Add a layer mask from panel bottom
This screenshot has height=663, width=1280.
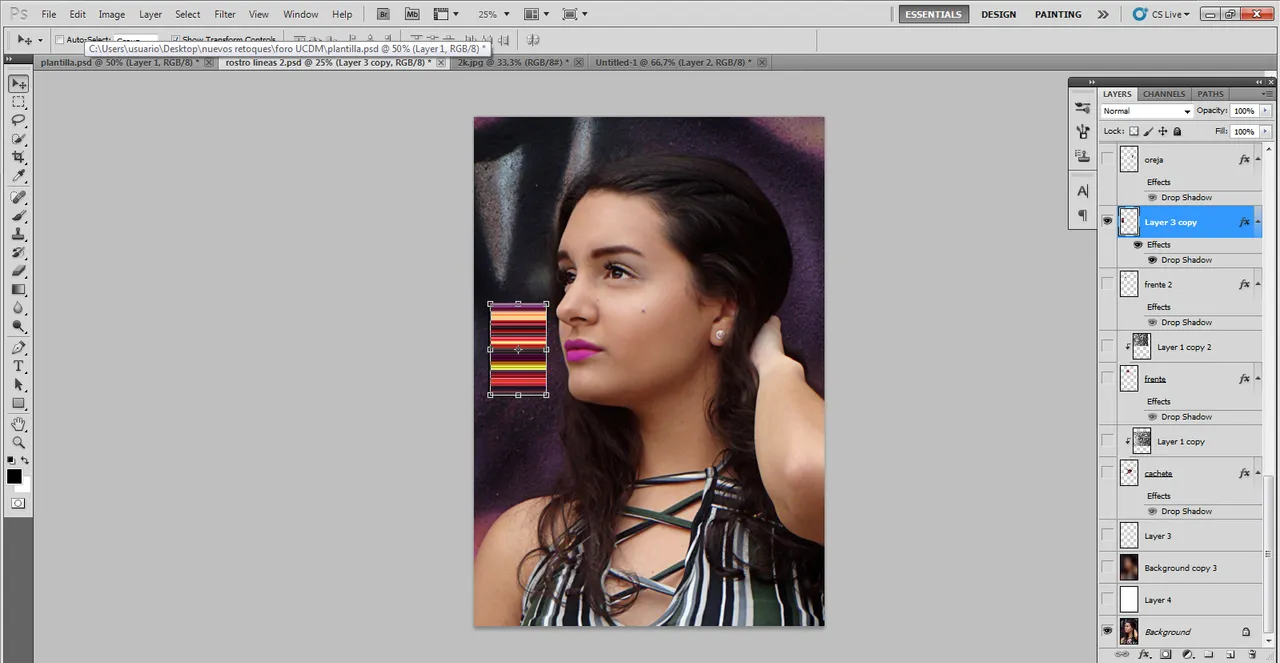[1165, 655]
